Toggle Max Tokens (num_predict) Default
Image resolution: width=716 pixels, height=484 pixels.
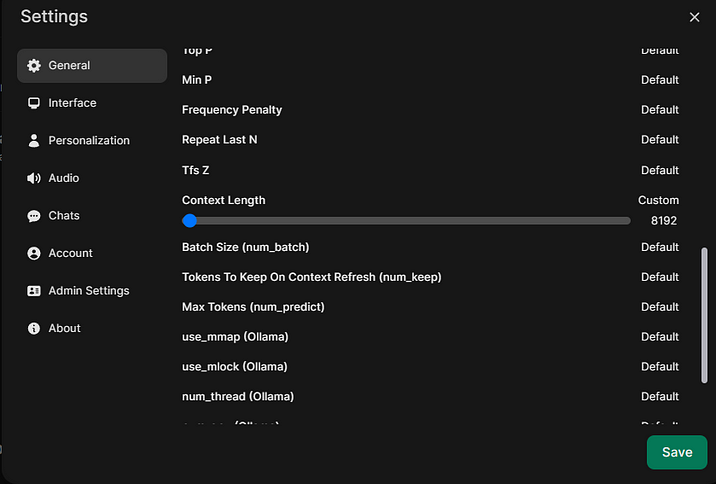(659, 307)
